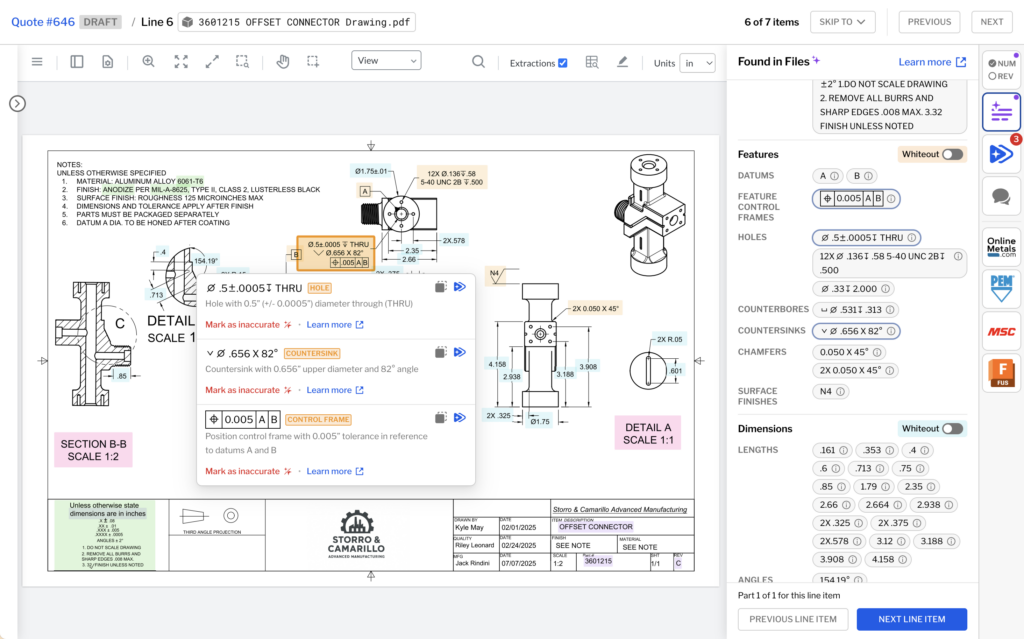The image size is (1024, 639).
Task: Click the blue arrow icon for COUNTERSINK entry
Action: tap(460, 352)
